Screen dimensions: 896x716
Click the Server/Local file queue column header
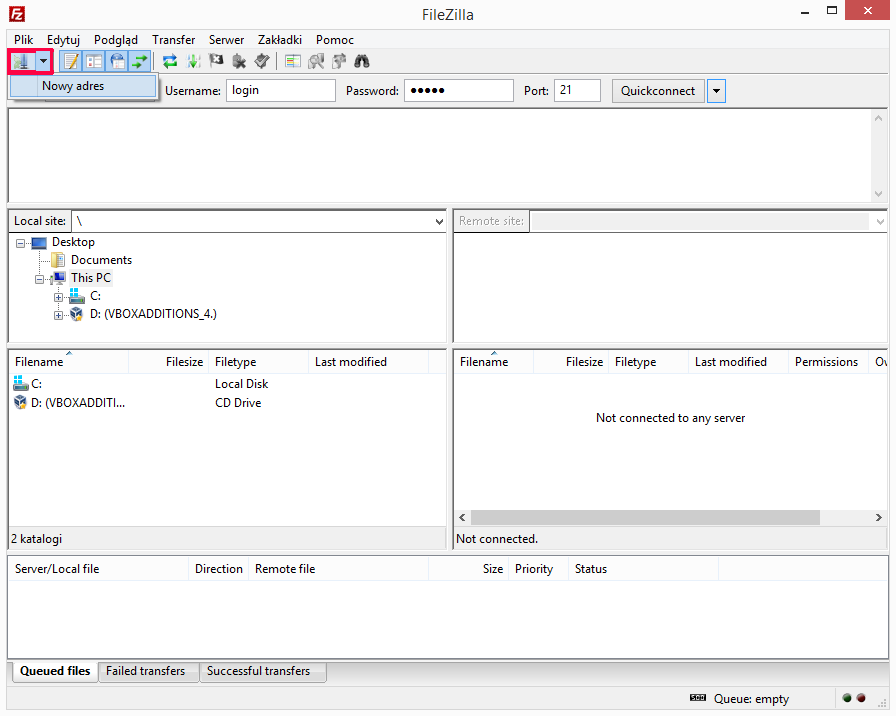[x=98, y=569]
